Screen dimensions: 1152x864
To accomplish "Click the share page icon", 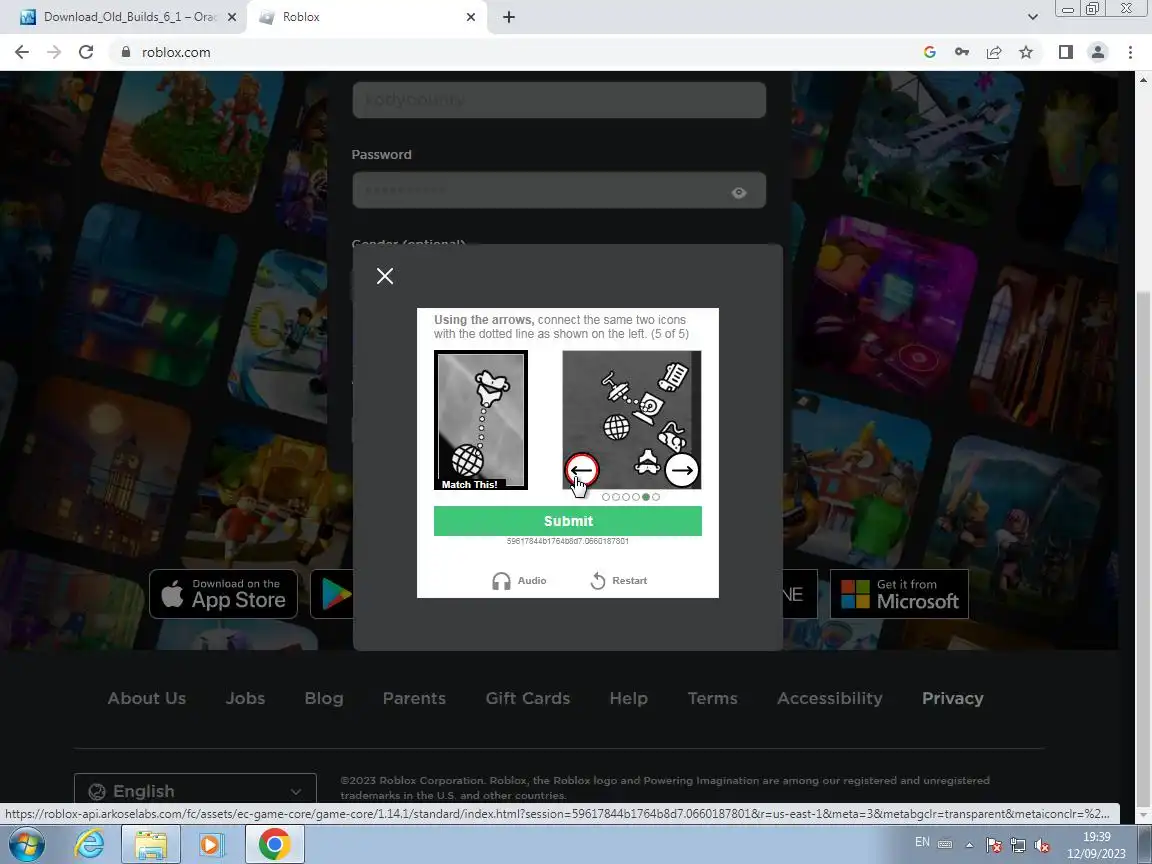I will click(x=994, y=51).
